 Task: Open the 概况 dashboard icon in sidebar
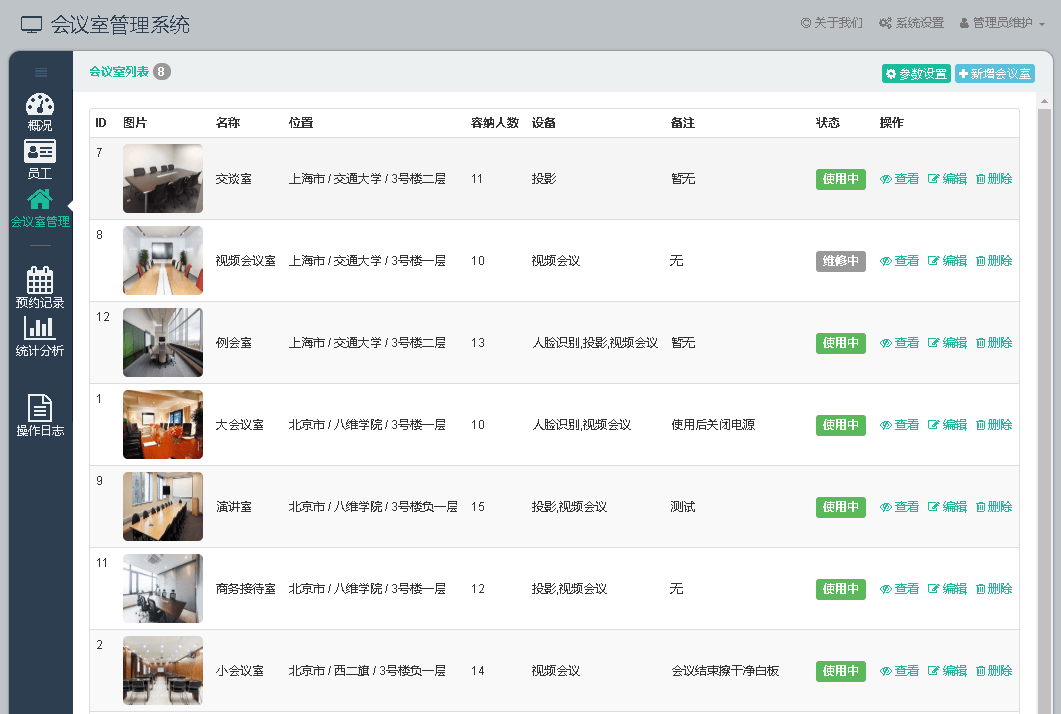tap(40, 106)
